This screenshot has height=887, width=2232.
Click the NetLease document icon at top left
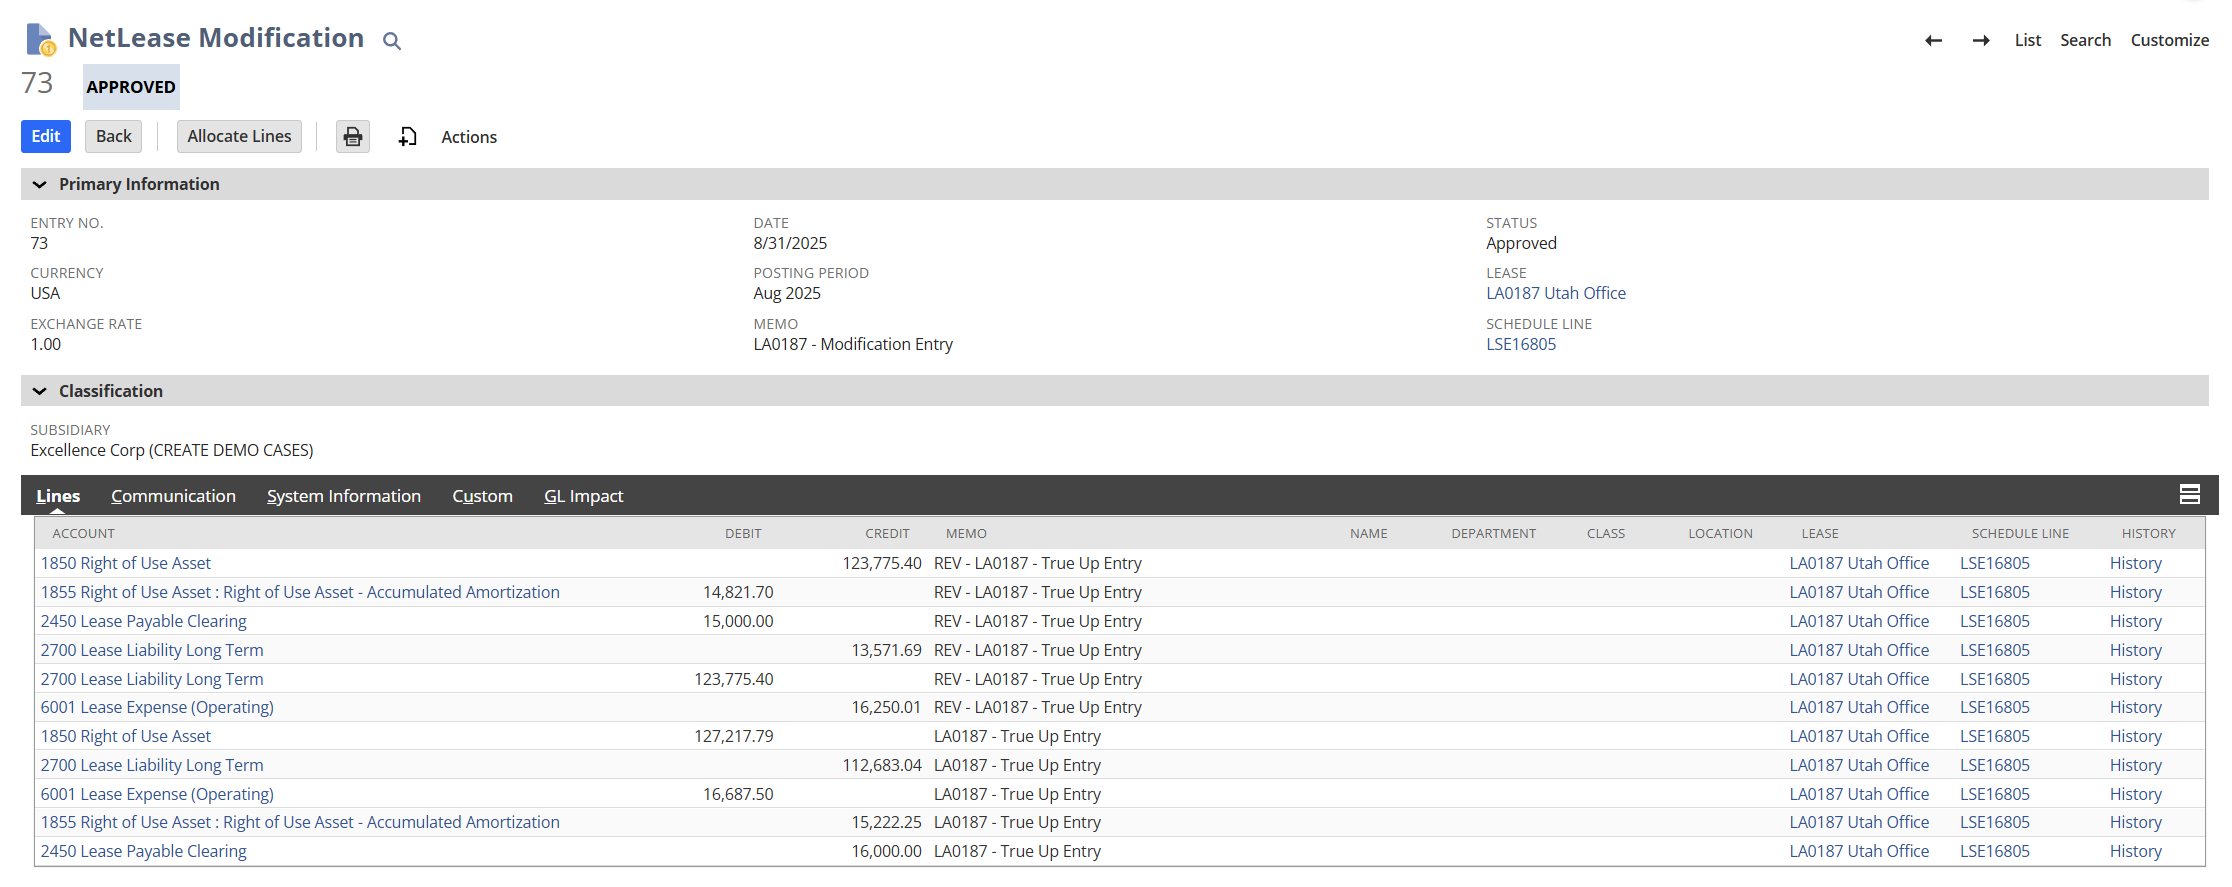click(40, 40)
